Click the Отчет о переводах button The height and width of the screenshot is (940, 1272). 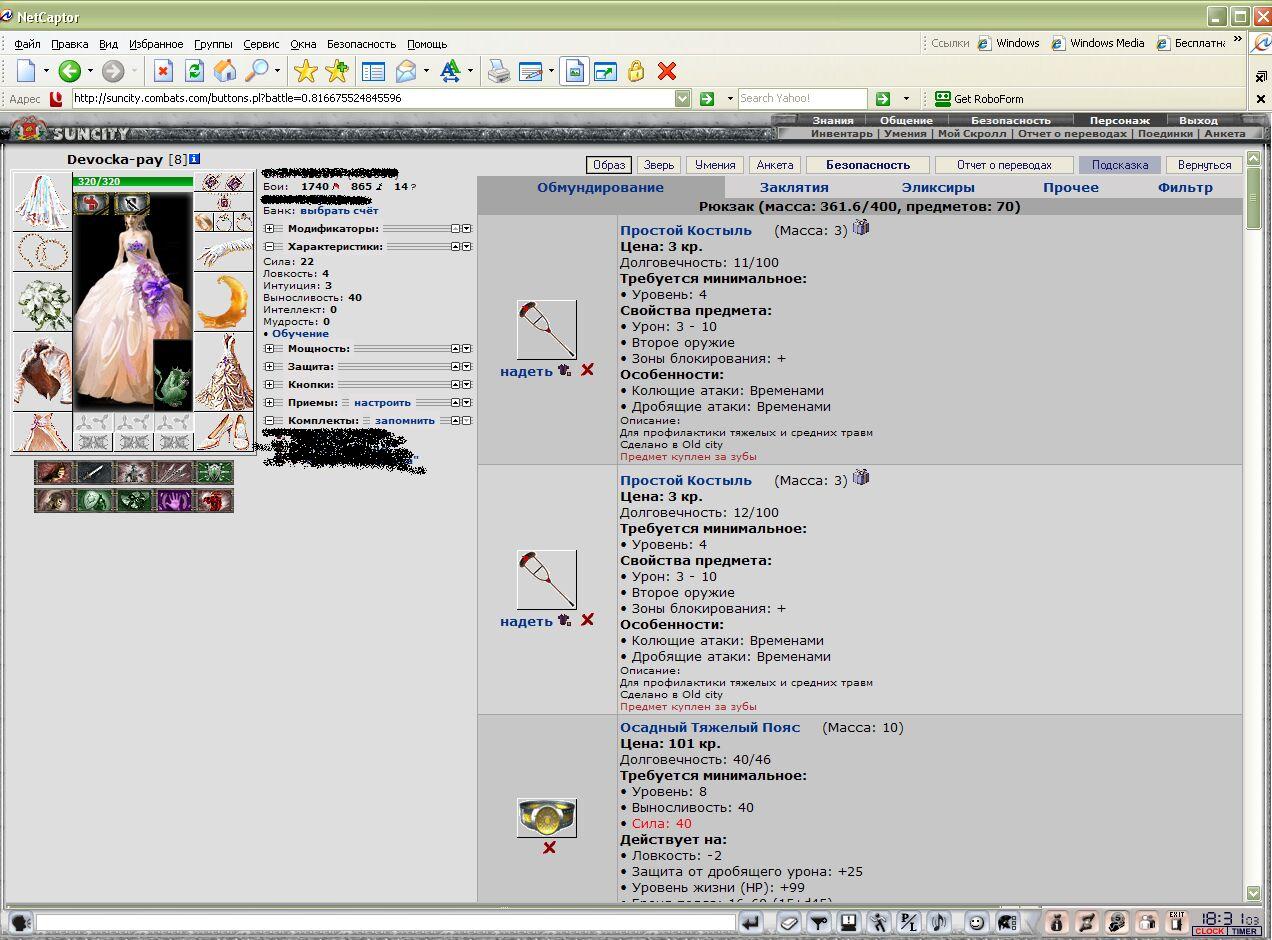[1004, 165]
